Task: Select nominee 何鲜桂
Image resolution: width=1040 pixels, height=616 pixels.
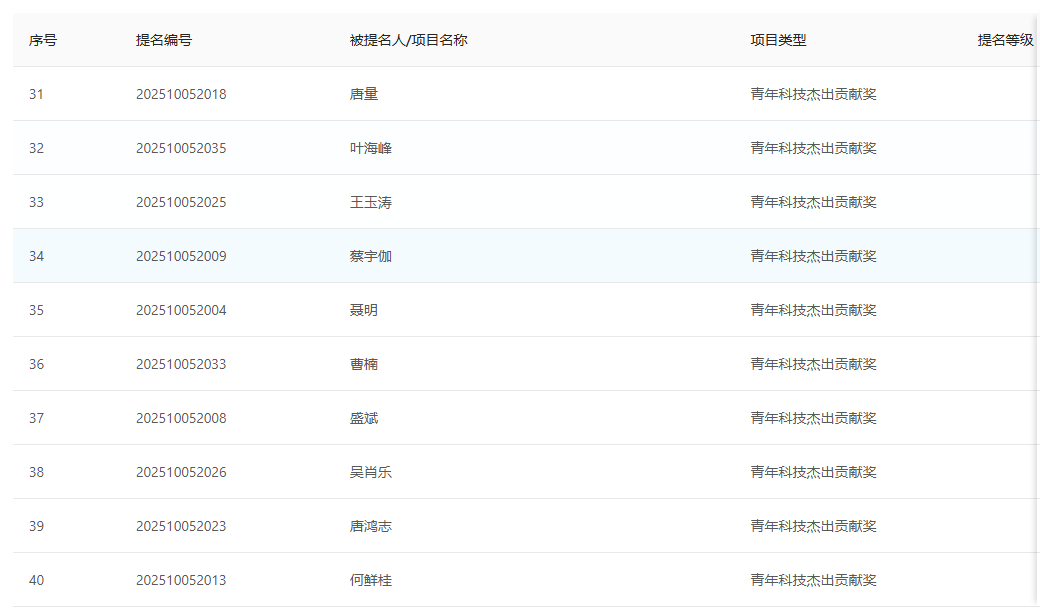Action: click(371, 580)
